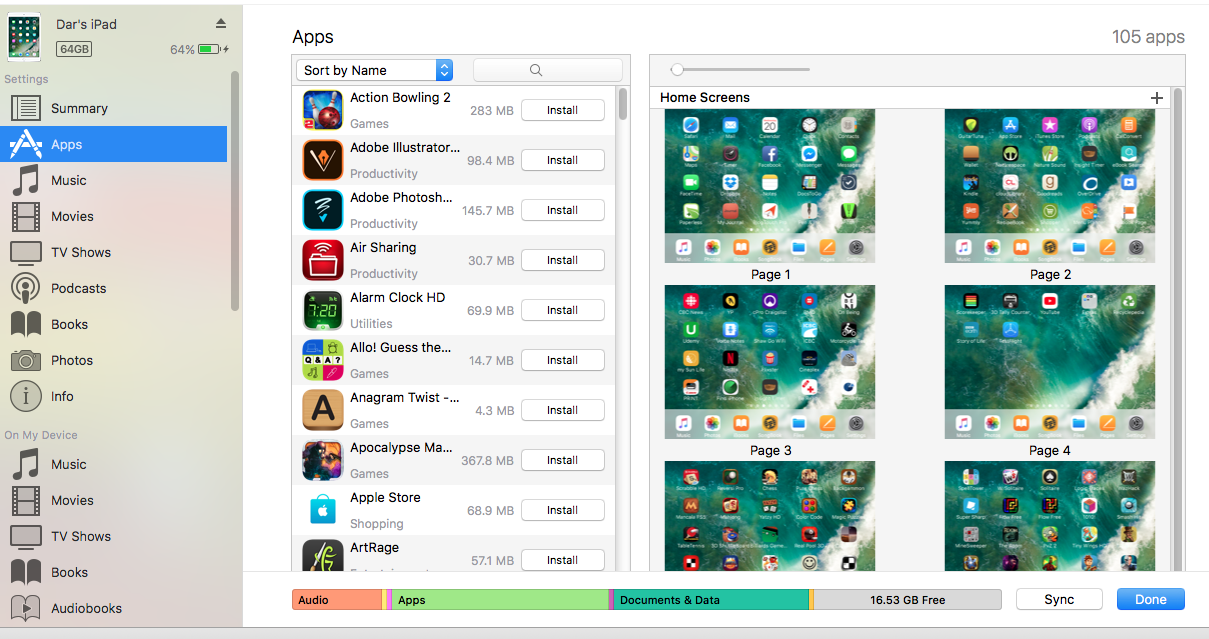Select the Page 4 home screen thumbnail

(1050, 362)
